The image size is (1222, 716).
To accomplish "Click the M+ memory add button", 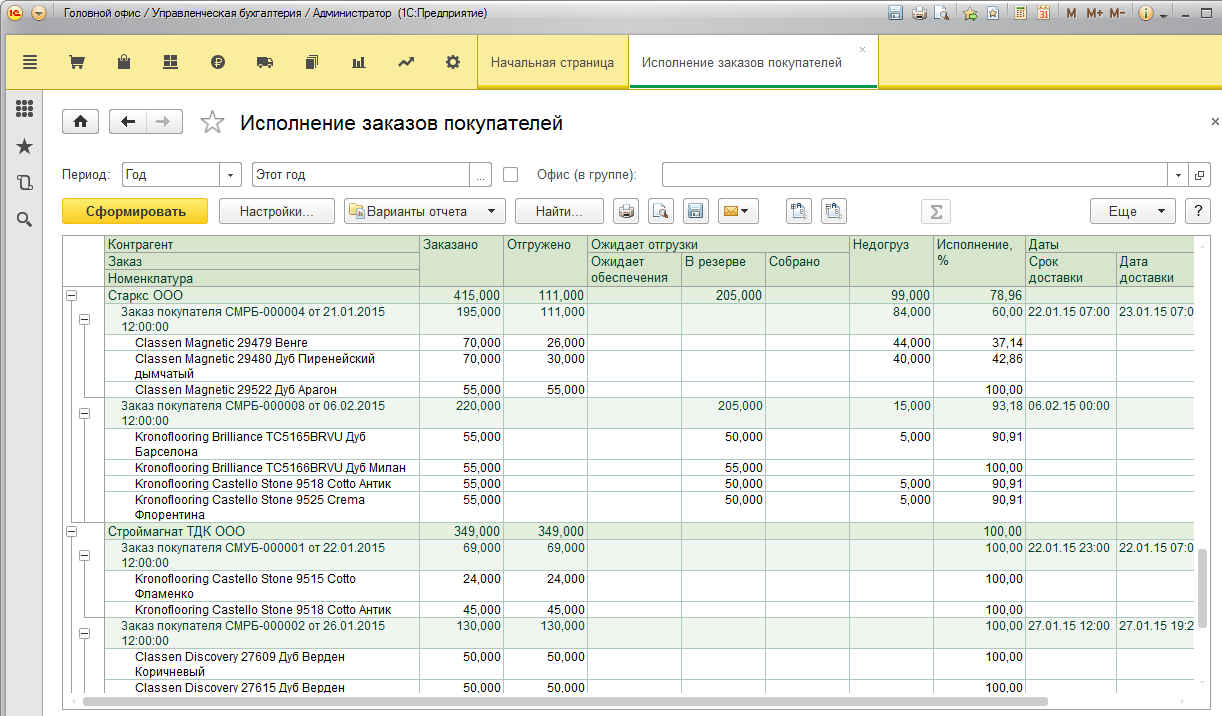I will pos(1094,14).
